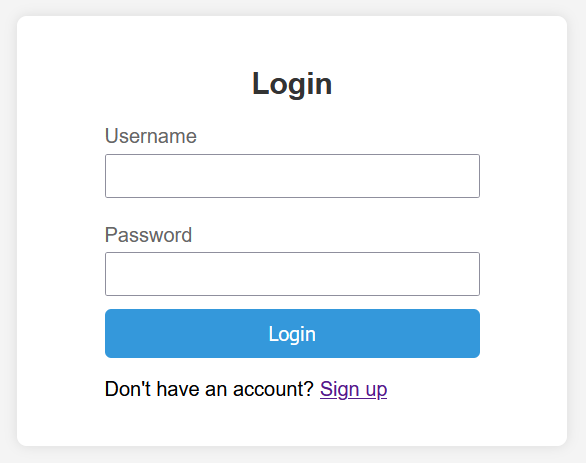Place cursor in the Password text box
The width and height of the screenshot is (586, 463).
pos(292,274)
